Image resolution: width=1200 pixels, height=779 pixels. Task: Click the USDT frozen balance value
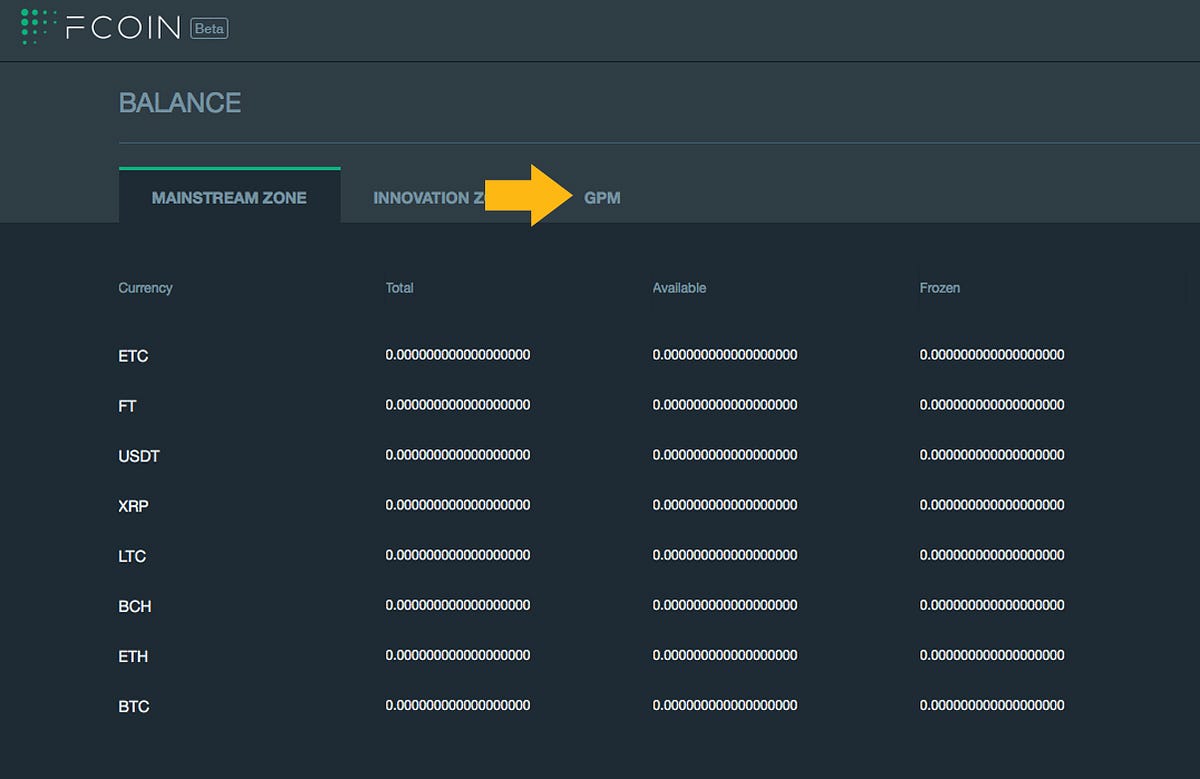pyautogui.click(x=992, y=455)
